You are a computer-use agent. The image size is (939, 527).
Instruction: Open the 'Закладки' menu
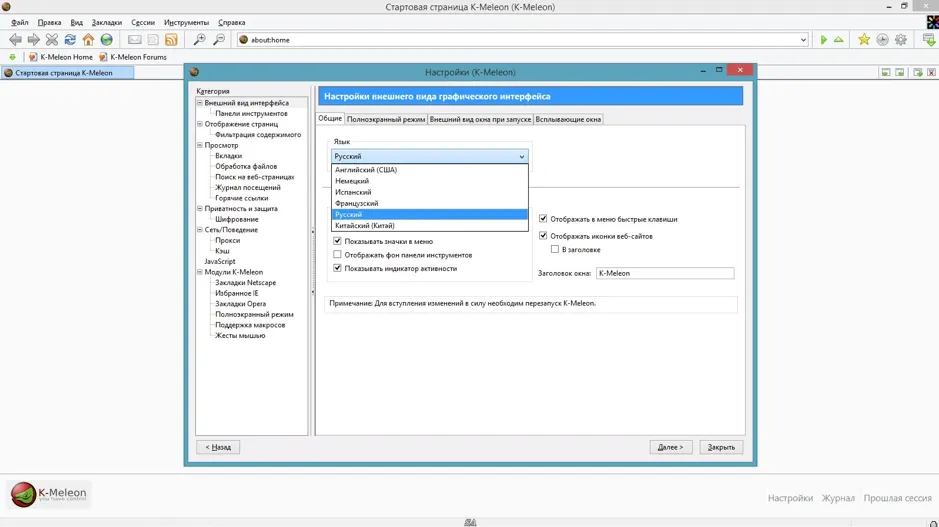pyautogui.click(x=107, y=22)
